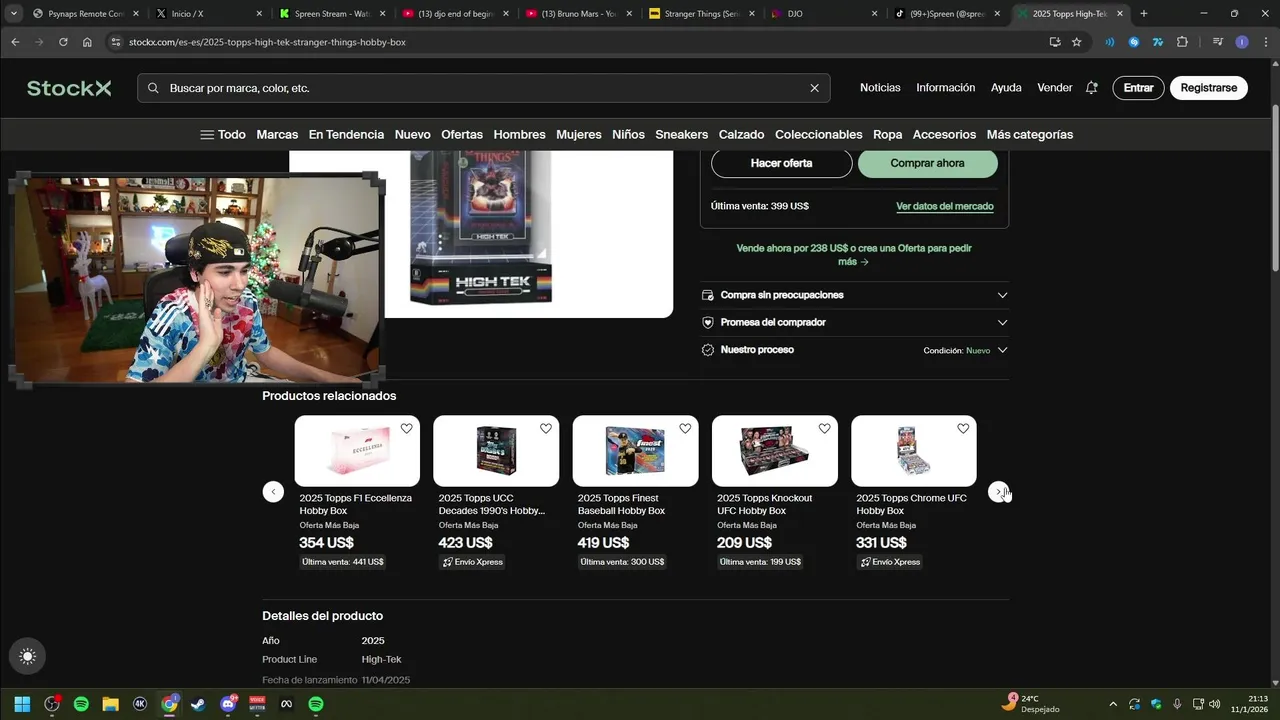Favorite the 2025 Topps F1 Eccellenza box
The height and width of the screenshot is (720, 1280).
click(406, 428)
